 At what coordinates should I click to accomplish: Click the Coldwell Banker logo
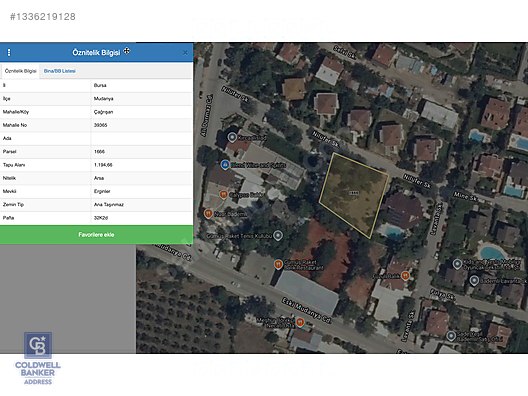38,358
